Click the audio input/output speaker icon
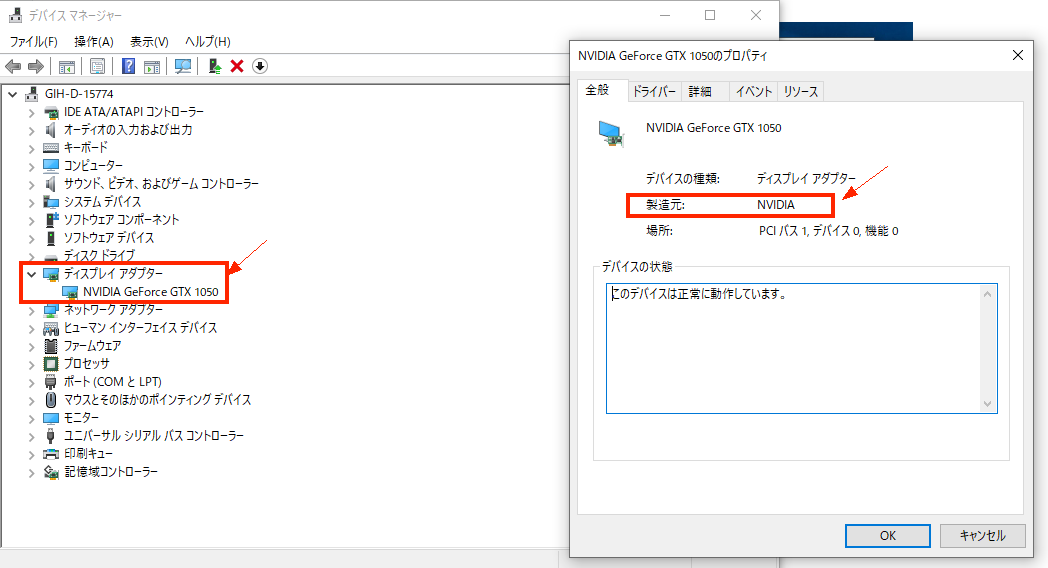The height and width of the screenshot is (568, 1048). [x=51, y=130]
